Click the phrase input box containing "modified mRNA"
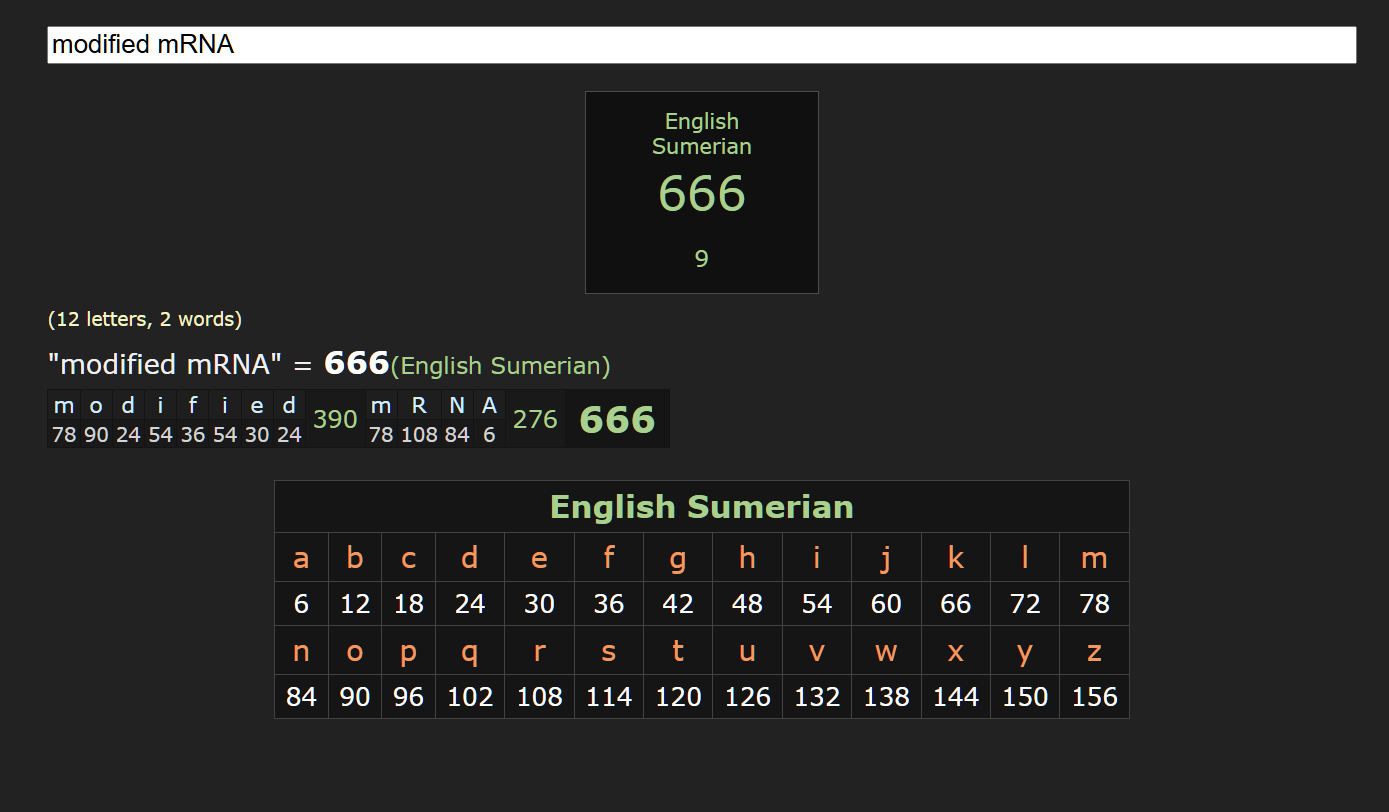 click(701, 45)
